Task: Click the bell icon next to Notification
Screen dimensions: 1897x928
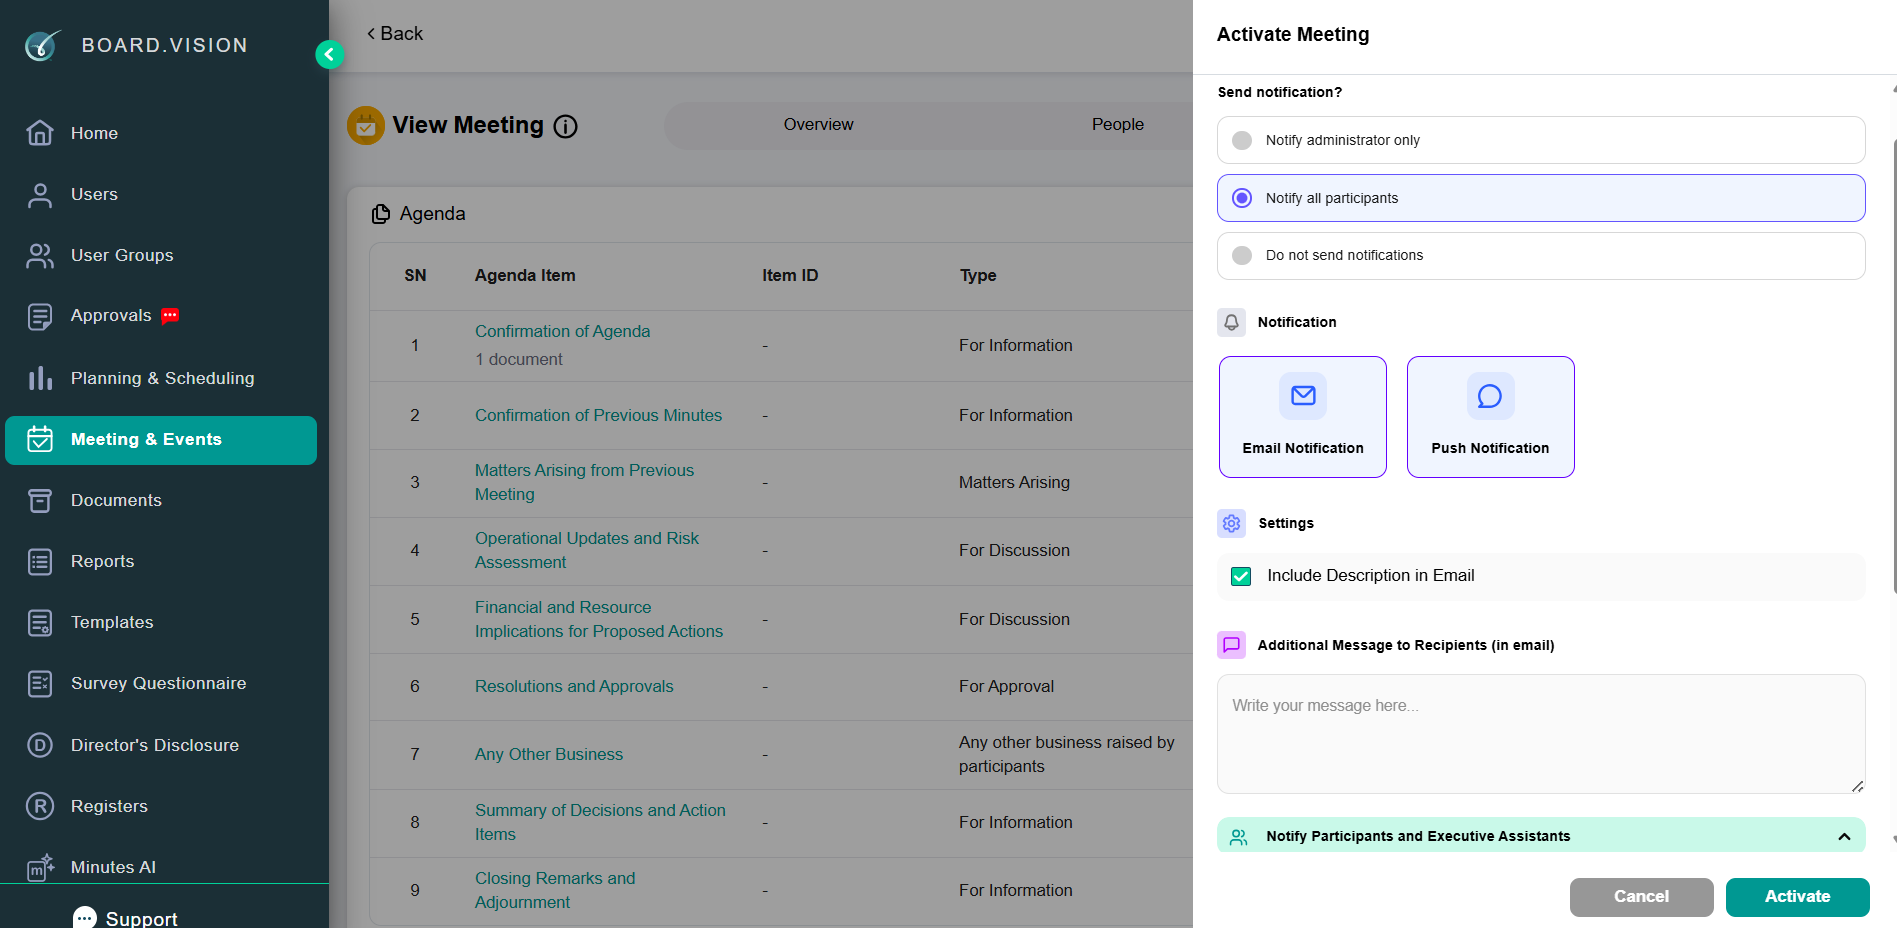Action: coord(1232,322)
